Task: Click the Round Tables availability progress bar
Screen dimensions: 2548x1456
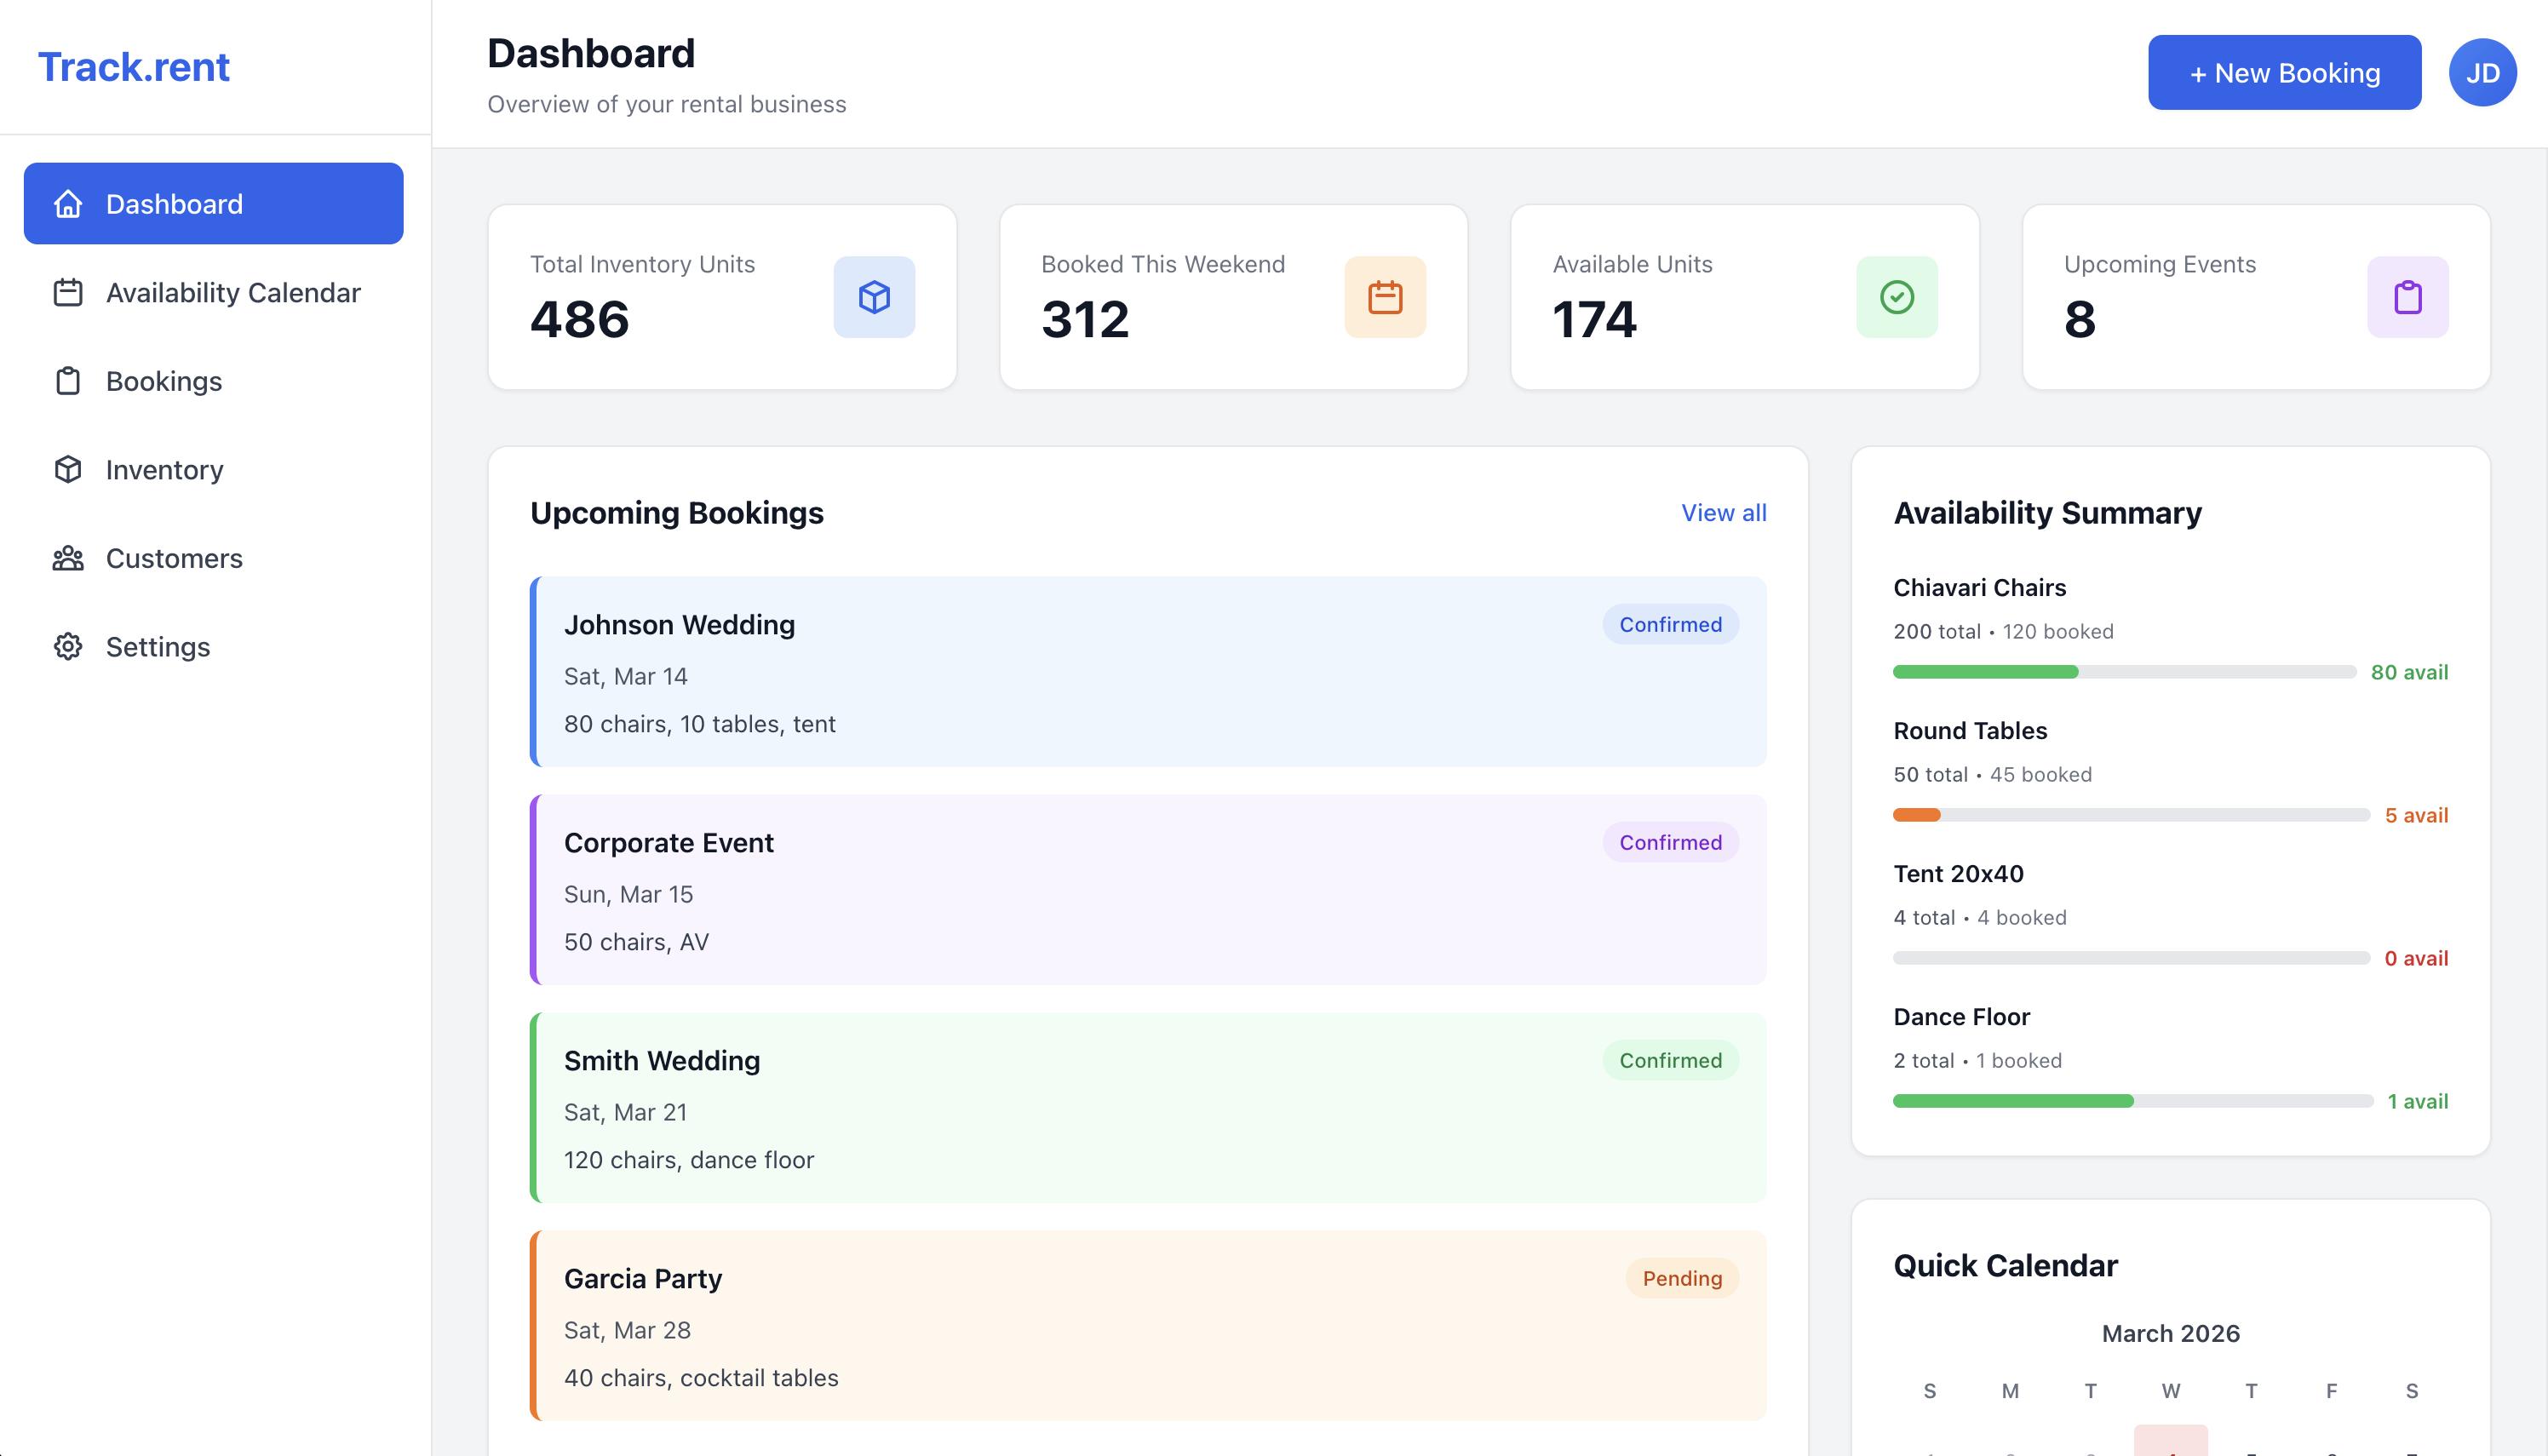Action: pyautogui.click(x=2128, y=814)
